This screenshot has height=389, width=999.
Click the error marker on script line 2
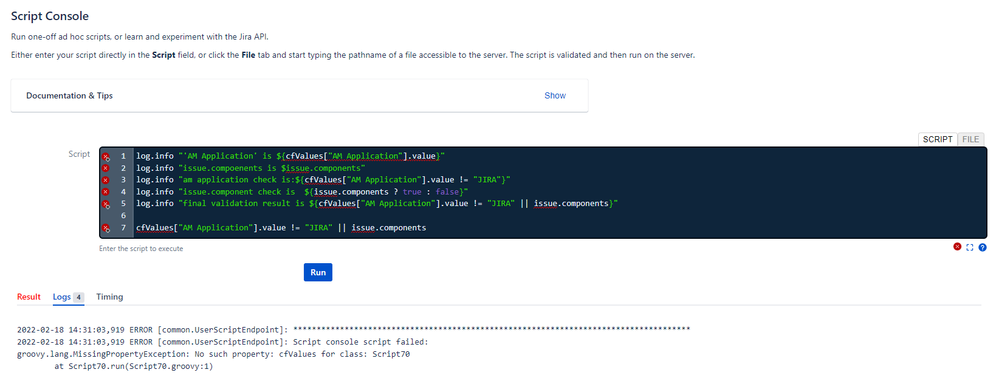tap(106, 167)
